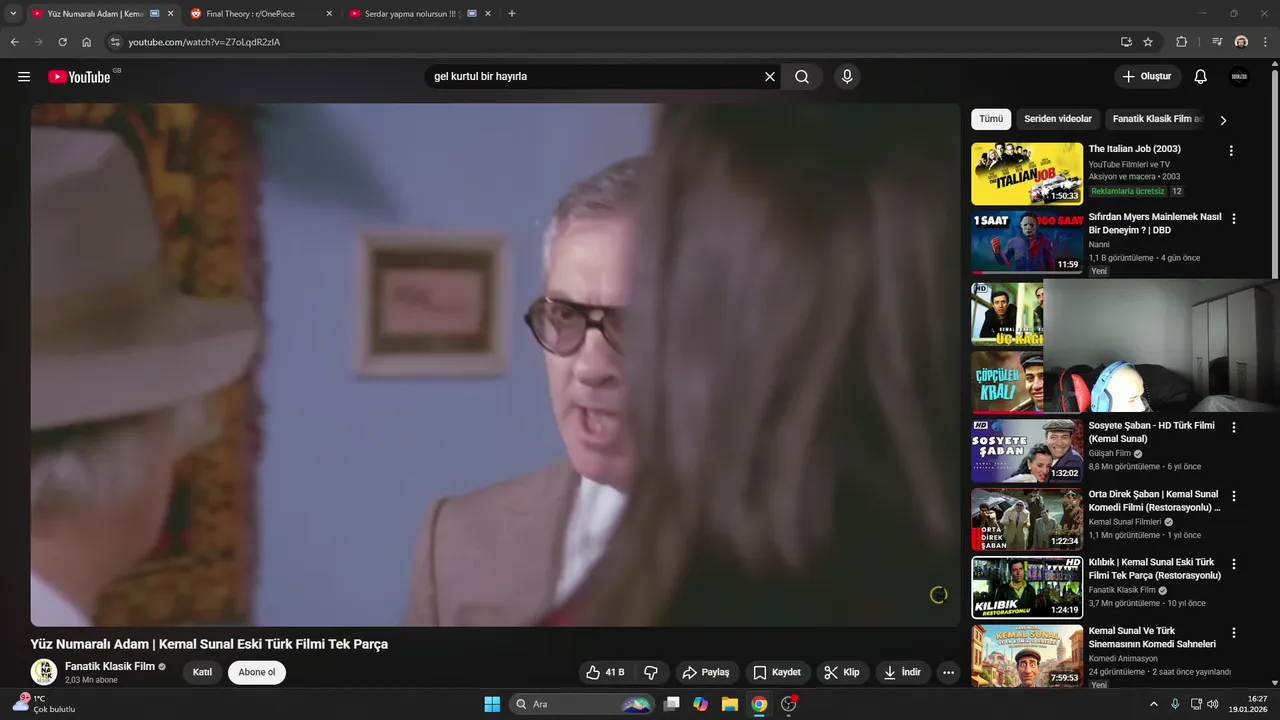
Task: View site information icon in address bar
Action: click(x=115, y=42)
